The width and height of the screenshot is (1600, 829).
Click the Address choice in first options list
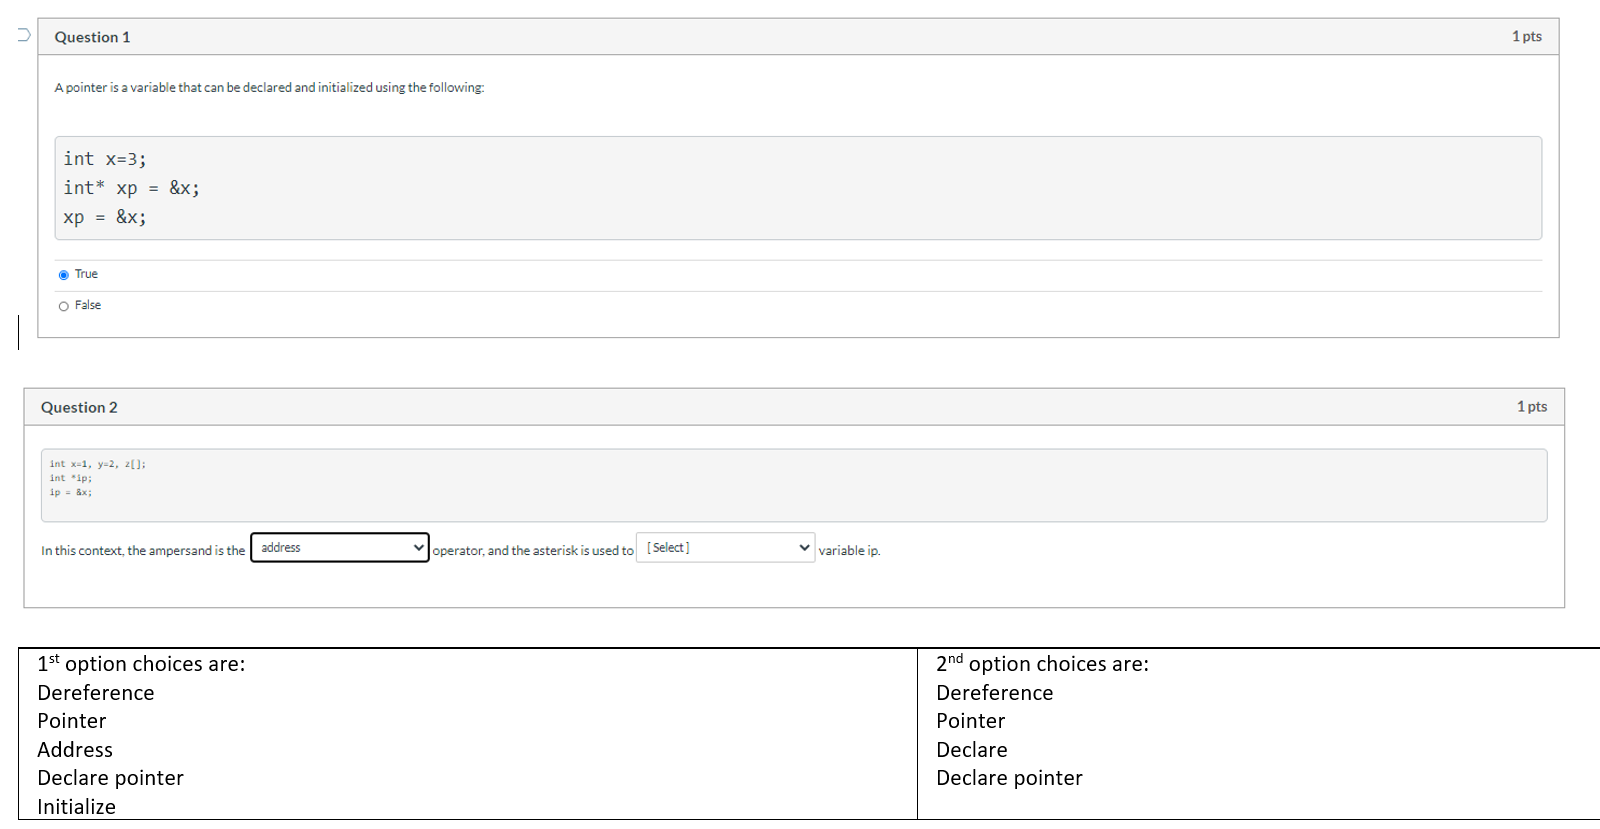click(75, 750)
